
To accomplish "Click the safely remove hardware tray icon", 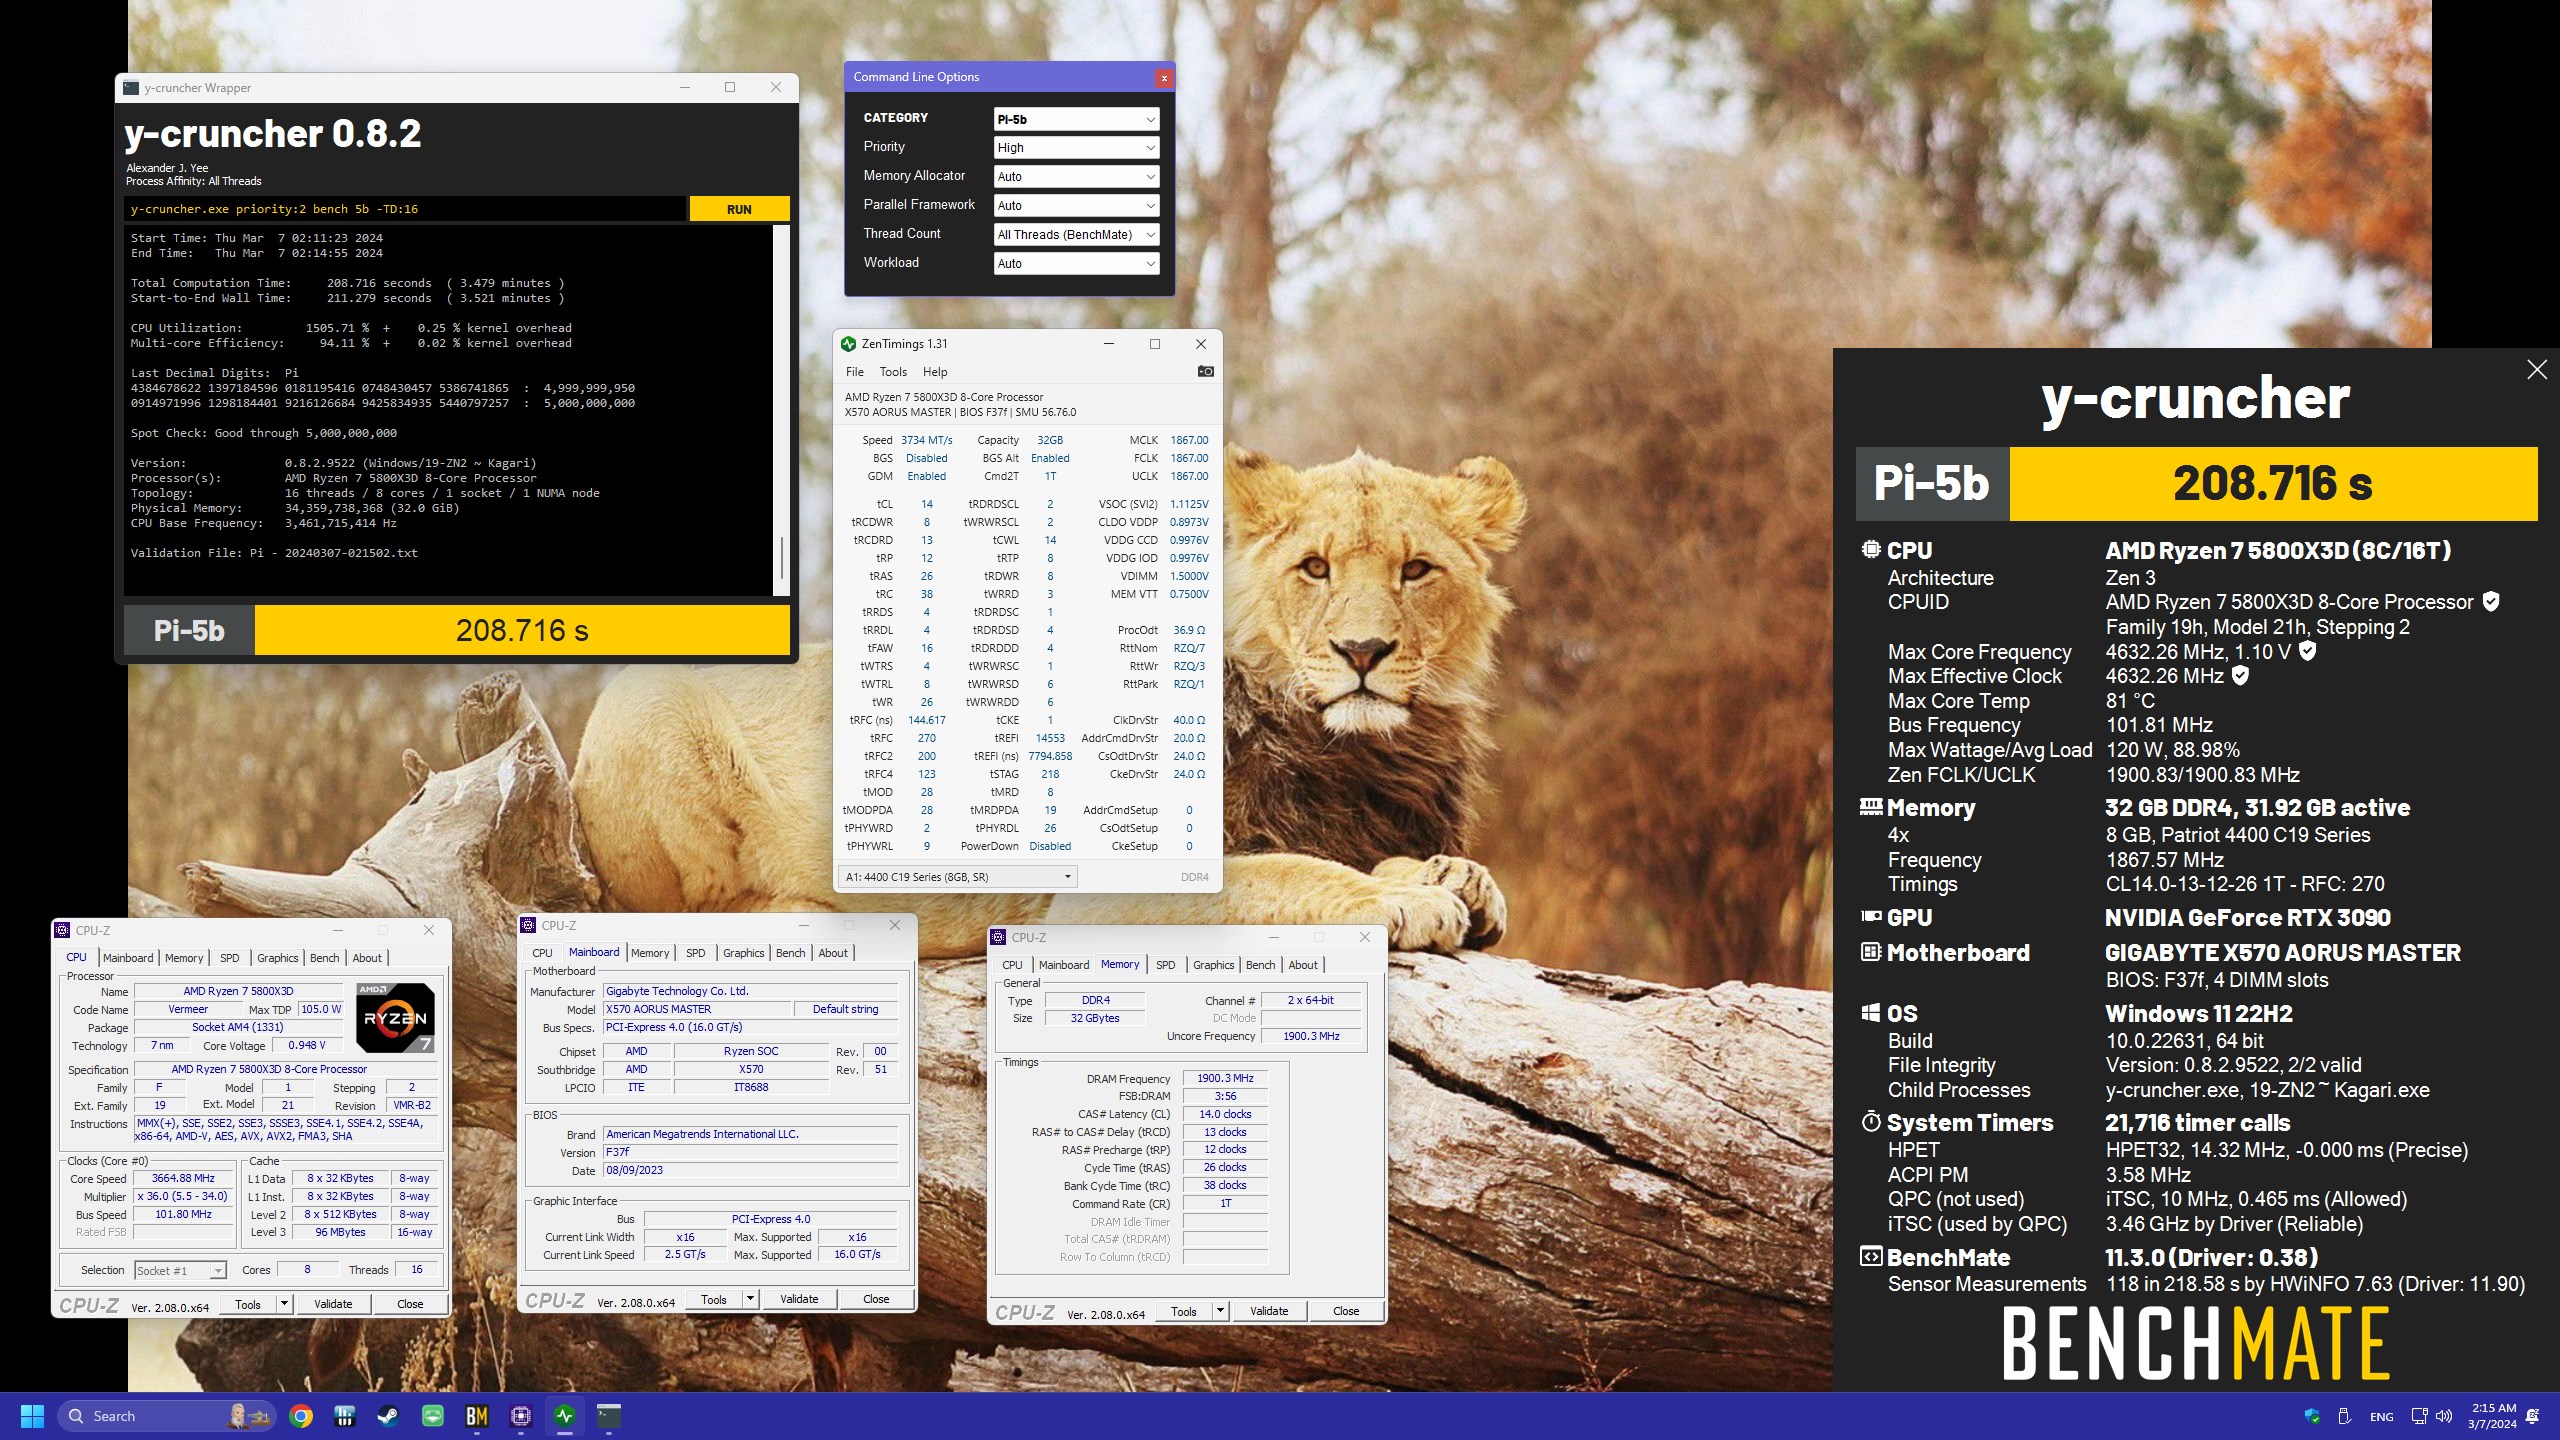I will [2344, 1416].
